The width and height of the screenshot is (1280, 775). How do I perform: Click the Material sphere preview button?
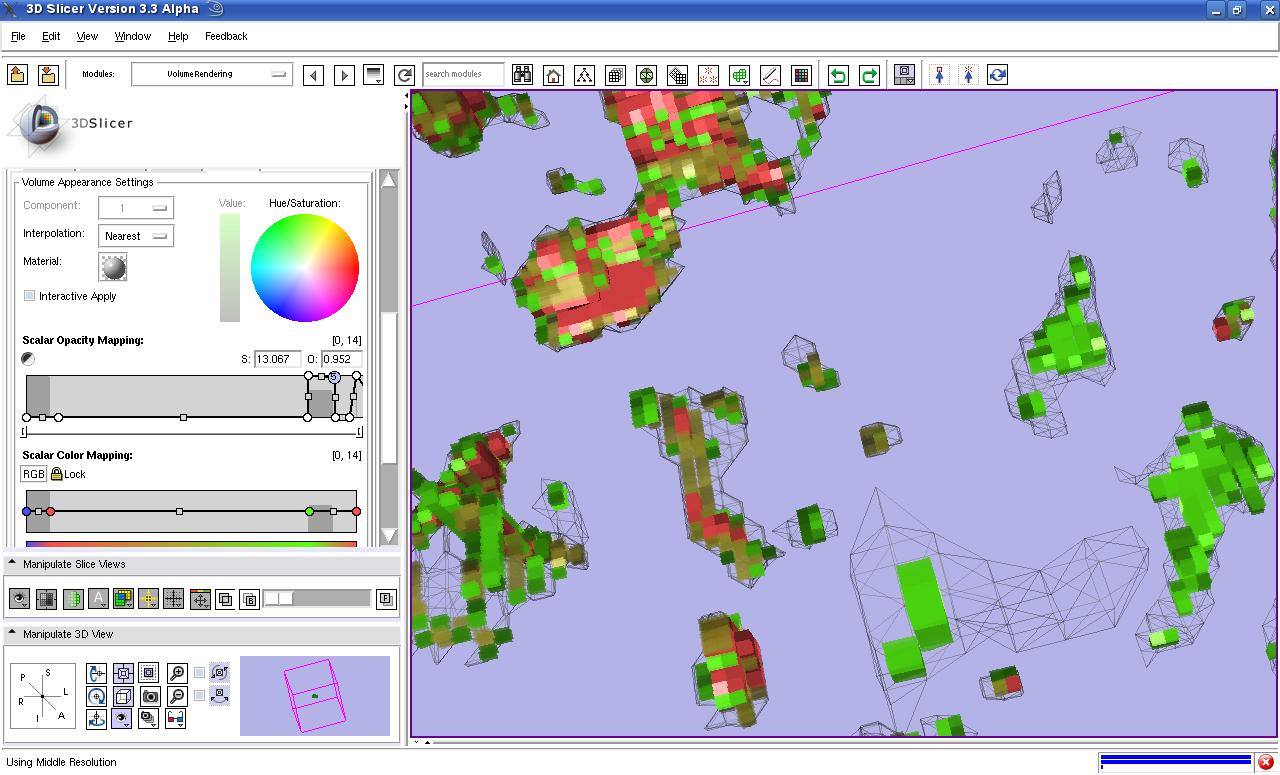113,267
